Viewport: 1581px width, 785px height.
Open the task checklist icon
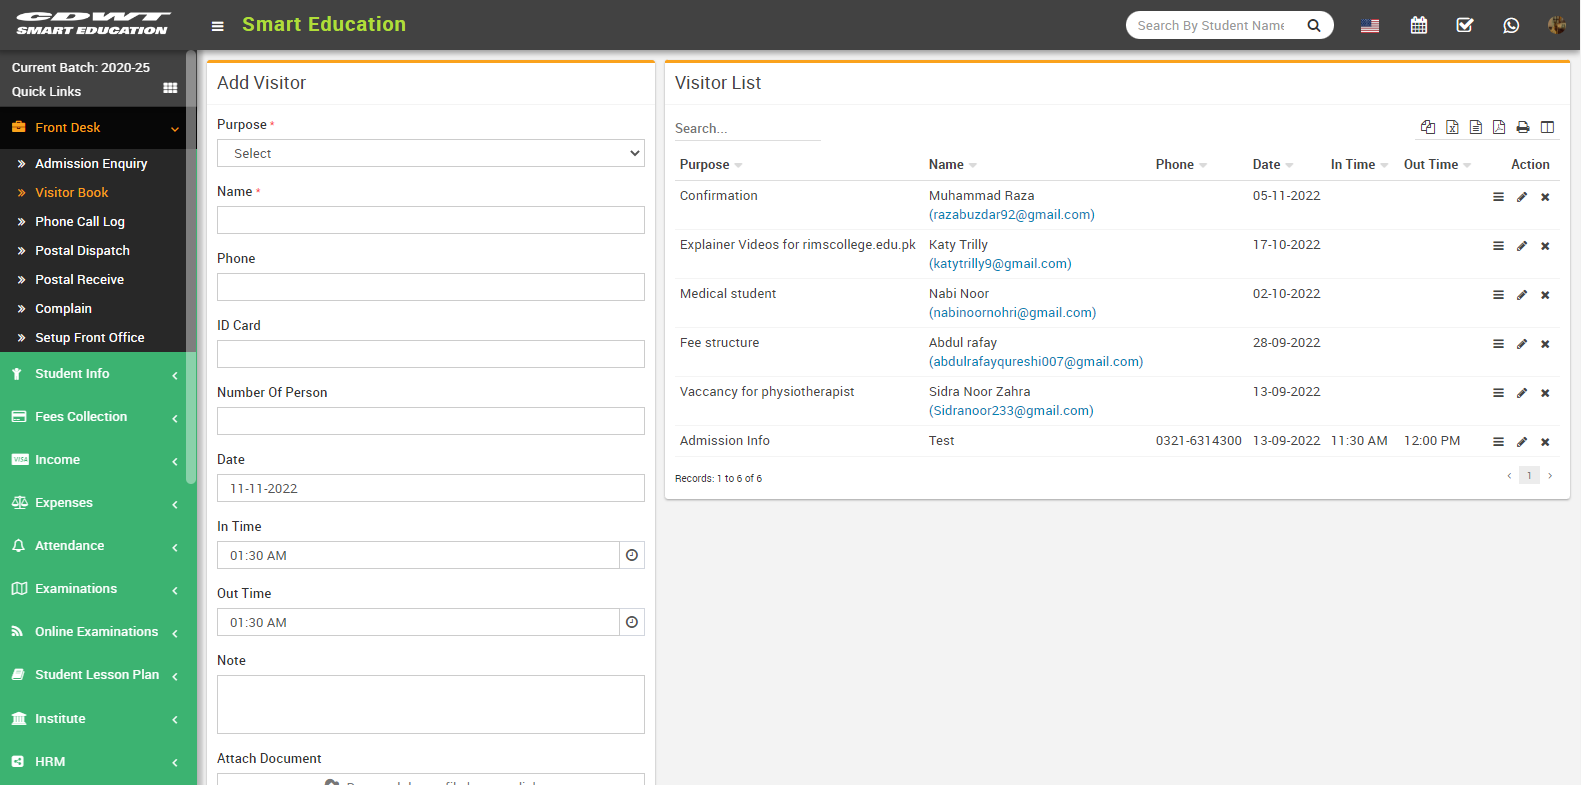pos(1465,25)
